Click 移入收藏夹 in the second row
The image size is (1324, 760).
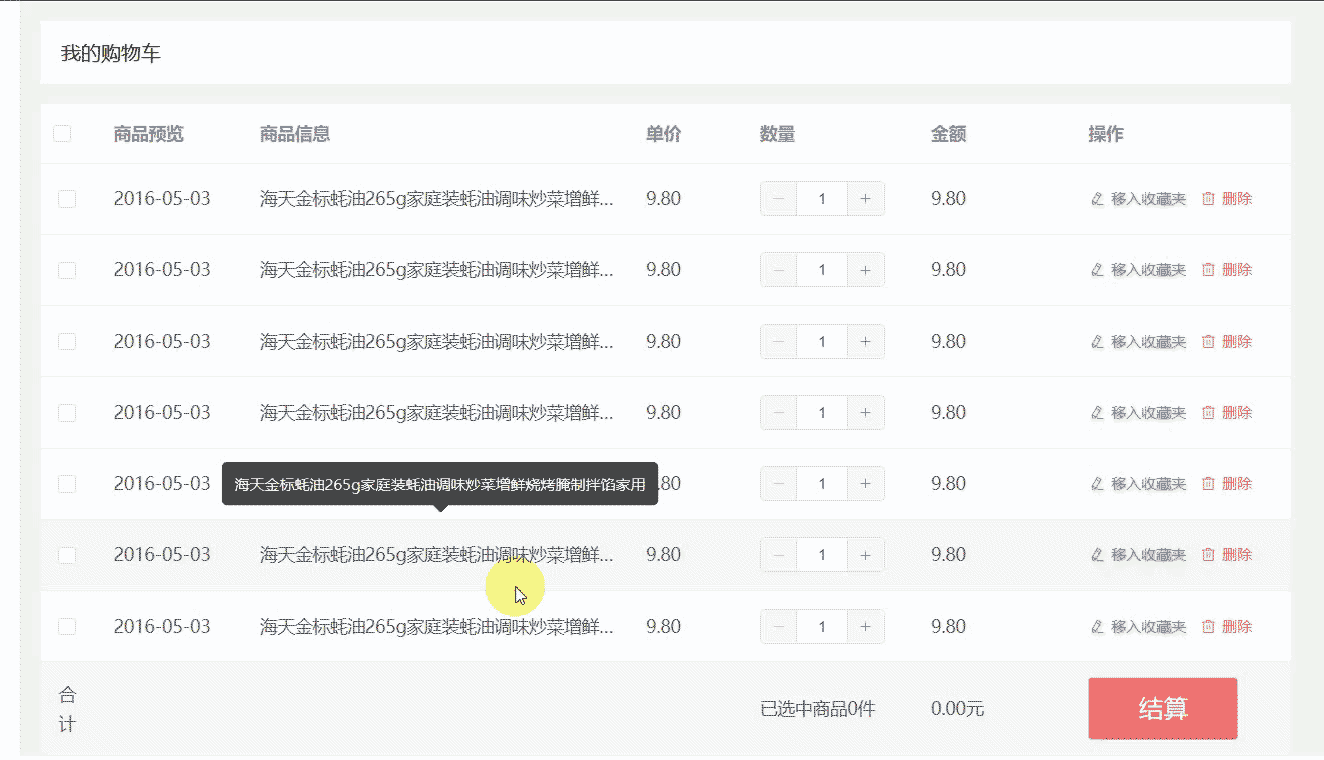(1138, 270)
